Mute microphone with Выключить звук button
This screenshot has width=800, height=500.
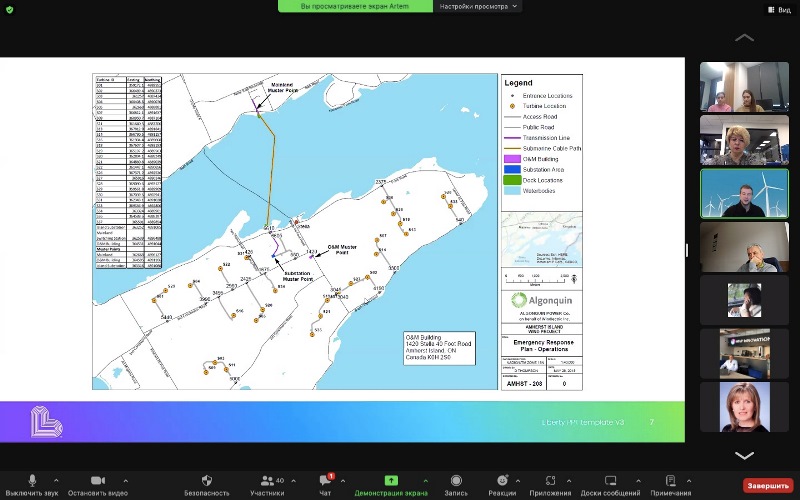pos(32,481)
